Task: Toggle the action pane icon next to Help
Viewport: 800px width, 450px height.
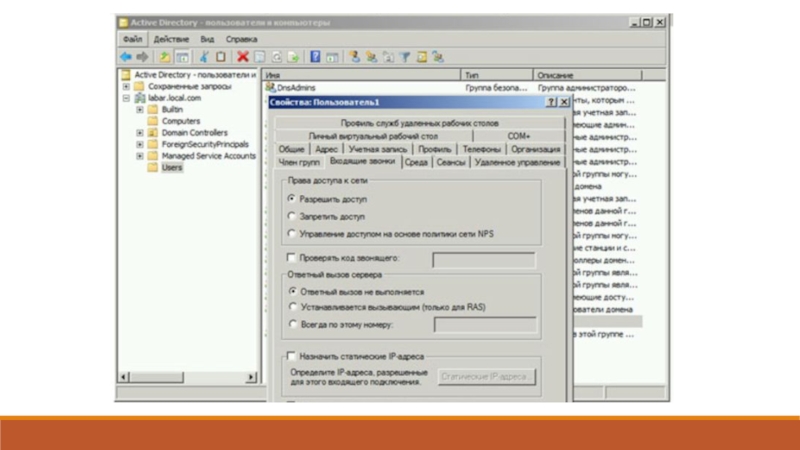Action: tap(332, 57)
